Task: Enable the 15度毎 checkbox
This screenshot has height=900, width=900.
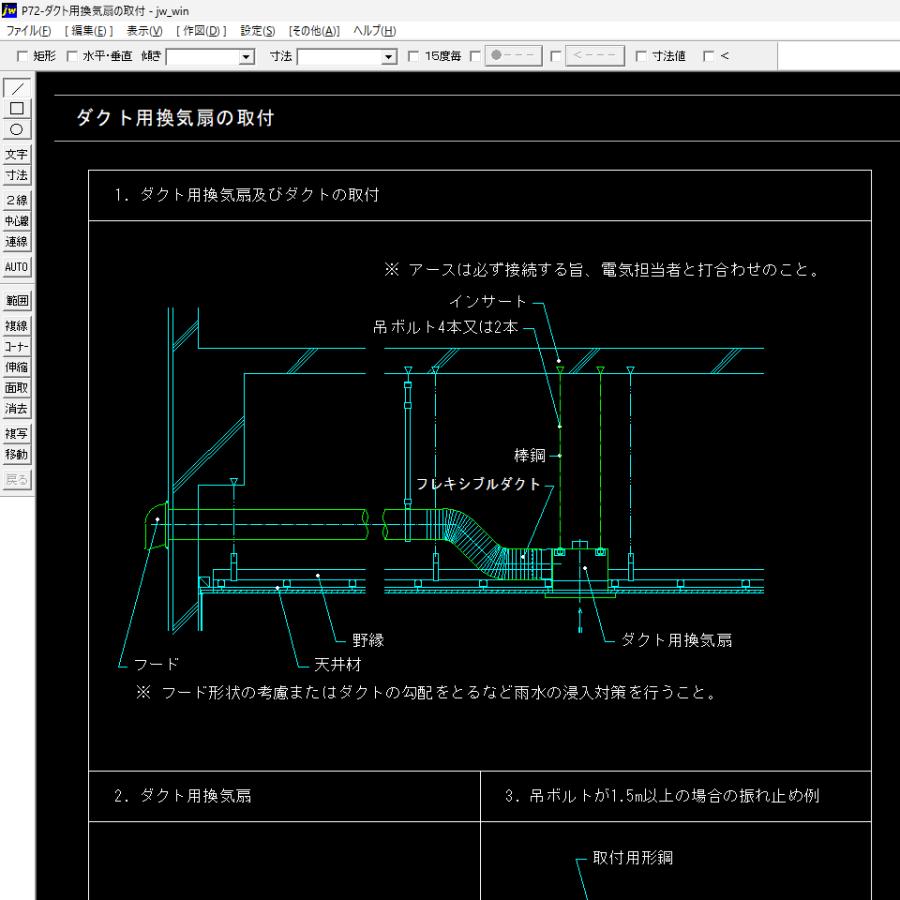Action: tap(413, 56)
